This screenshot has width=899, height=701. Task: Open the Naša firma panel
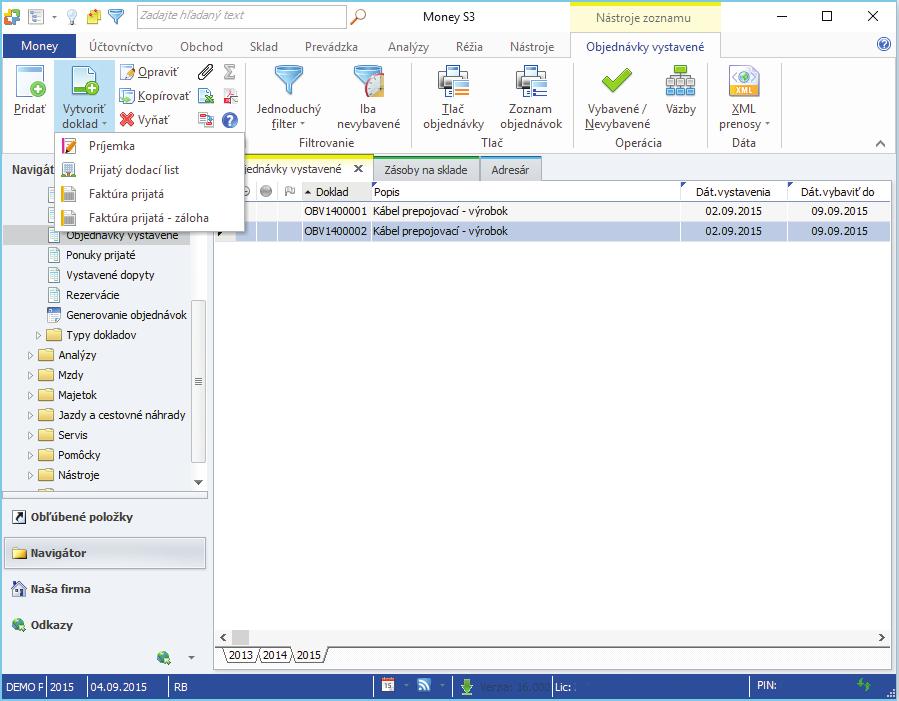(105, 589)
